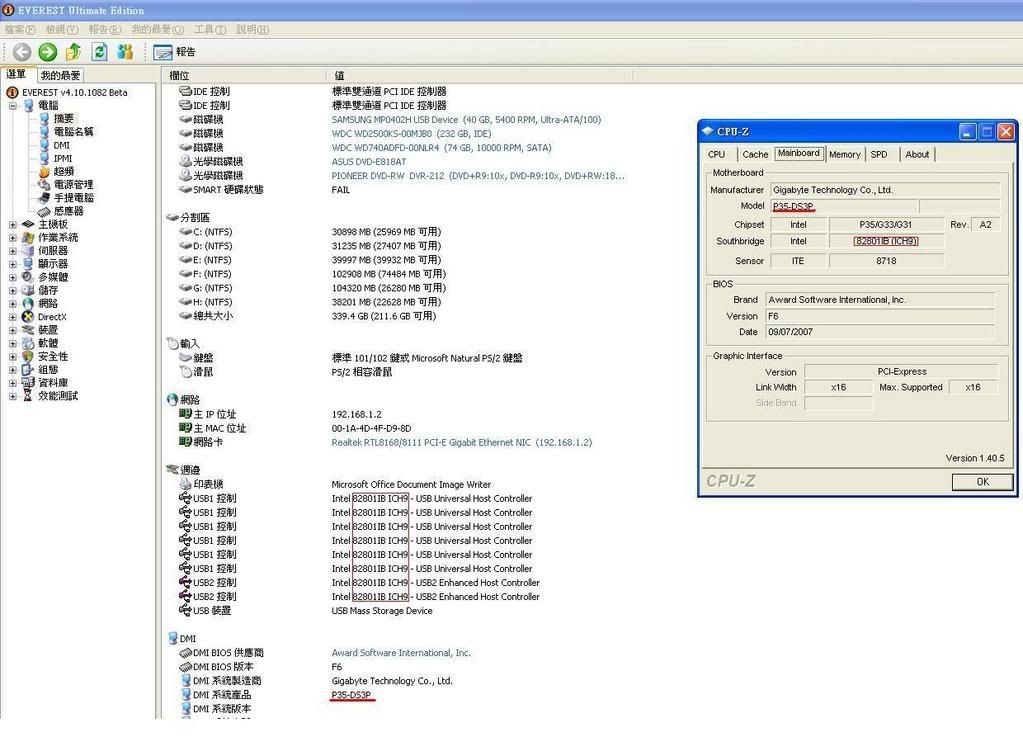Viewport: 1023px width, 737px height.
Task: Expand the 顯示器 tree node
Action: (x=12, y=264)
